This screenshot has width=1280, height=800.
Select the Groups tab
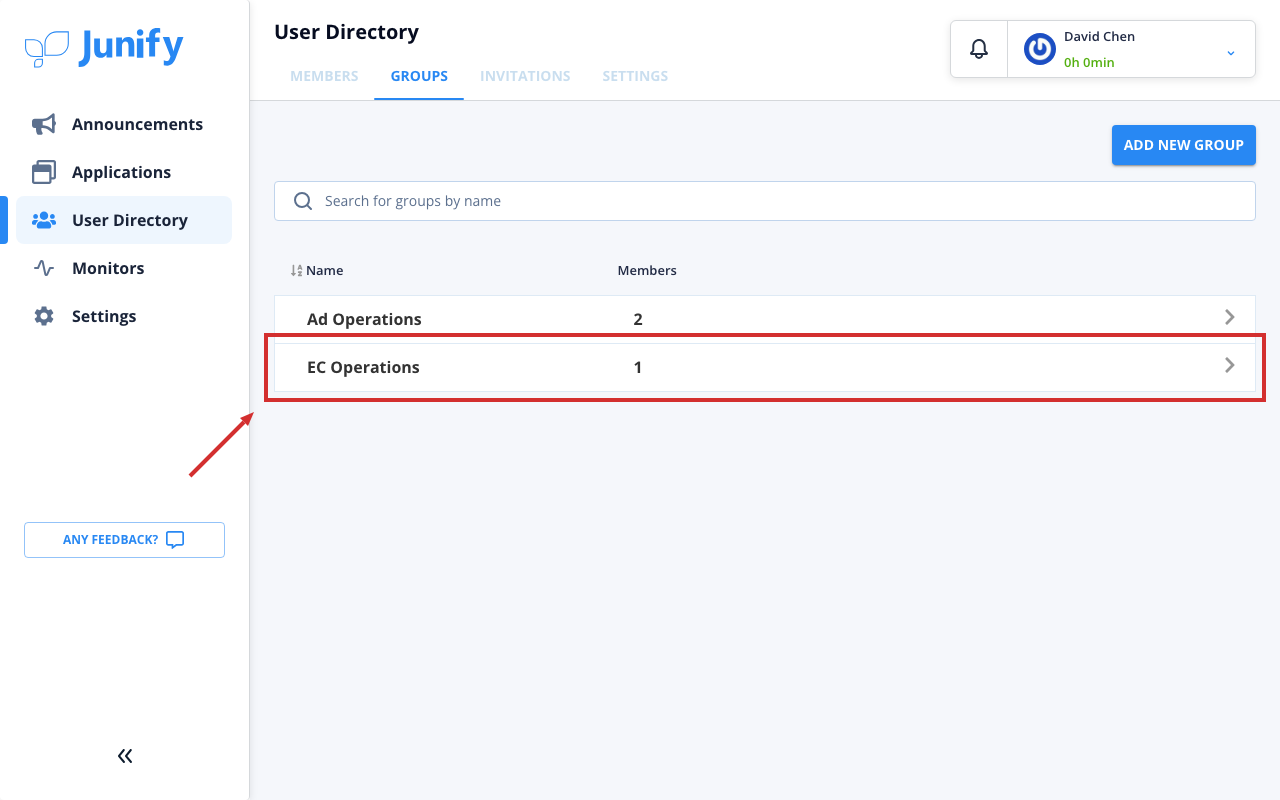coord(419,76)
